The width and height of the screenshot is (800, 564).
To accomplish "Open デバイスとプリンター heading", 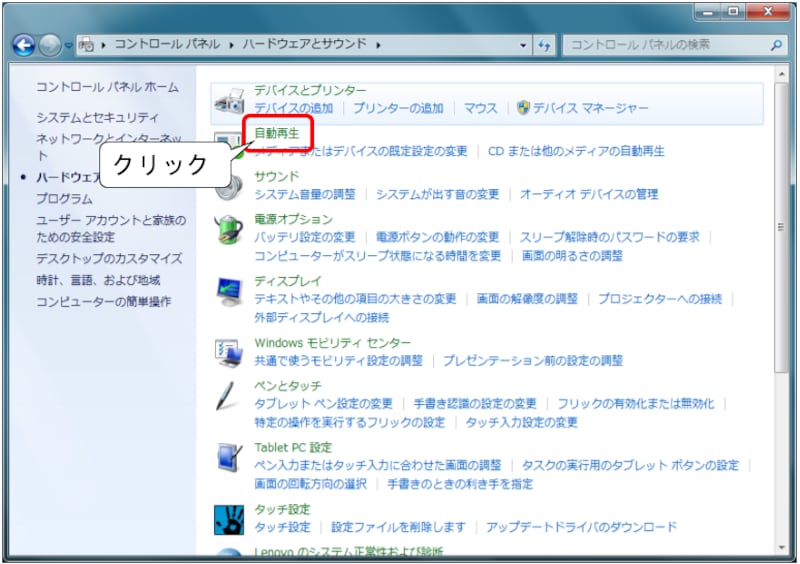I will tap(310, 90).
